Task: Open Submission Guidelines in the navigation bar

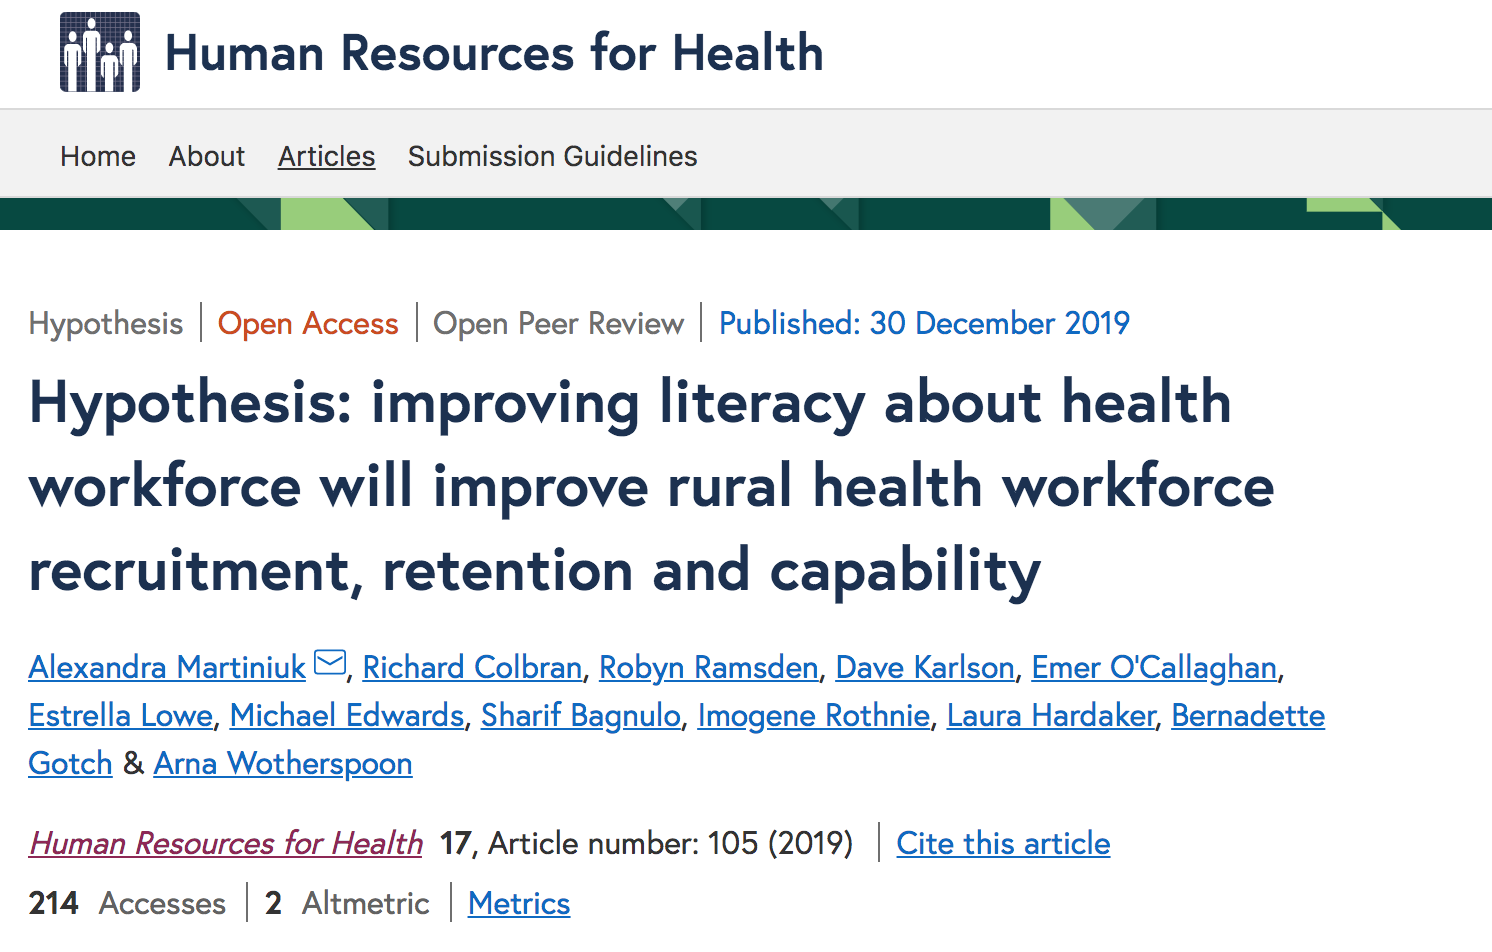Action: pyautogui.click(x=552, y=156)
